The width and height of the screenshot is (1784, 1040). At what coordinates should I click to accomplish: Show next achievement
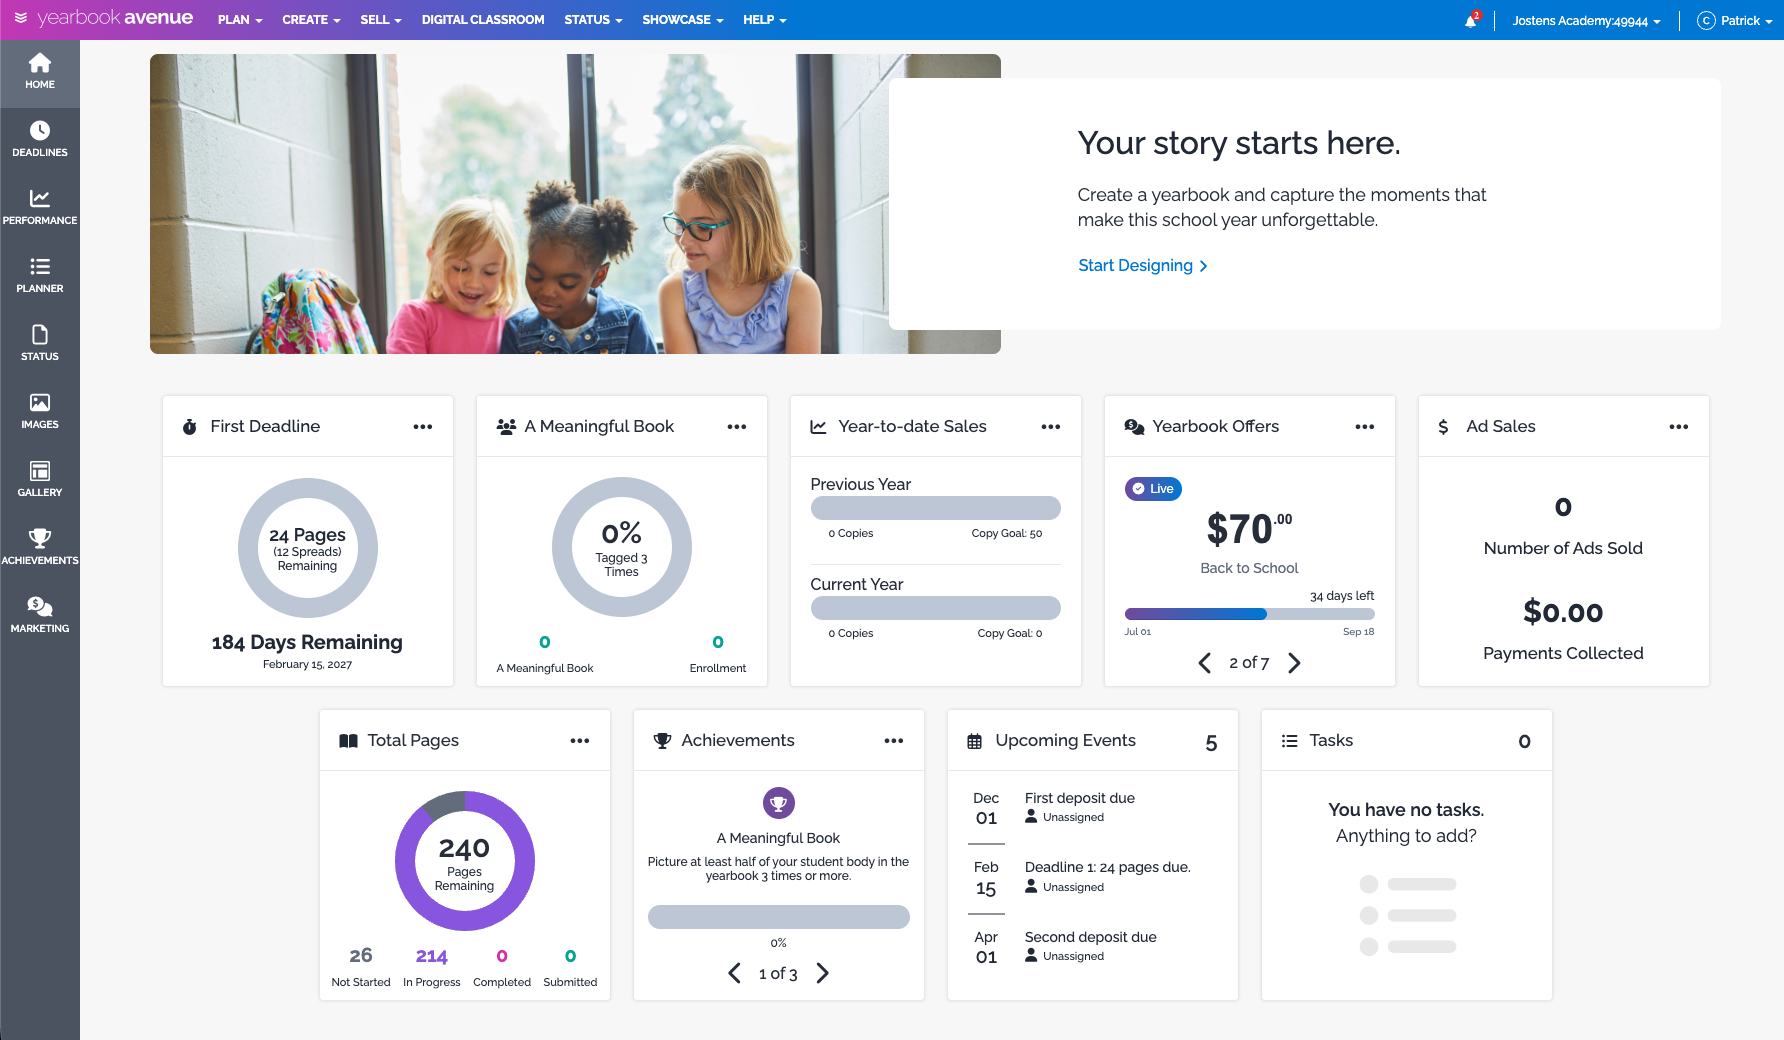(823, 973)
